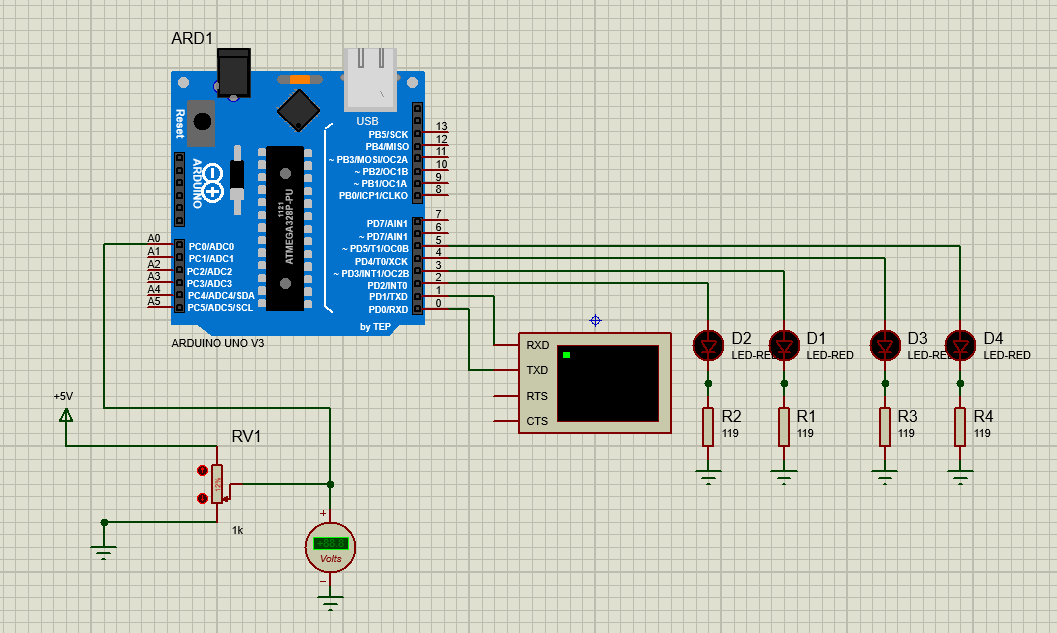This screenshot has width=1057, height=633.
Task: Click resistor R1 body
Action: (x=784, y=427)
